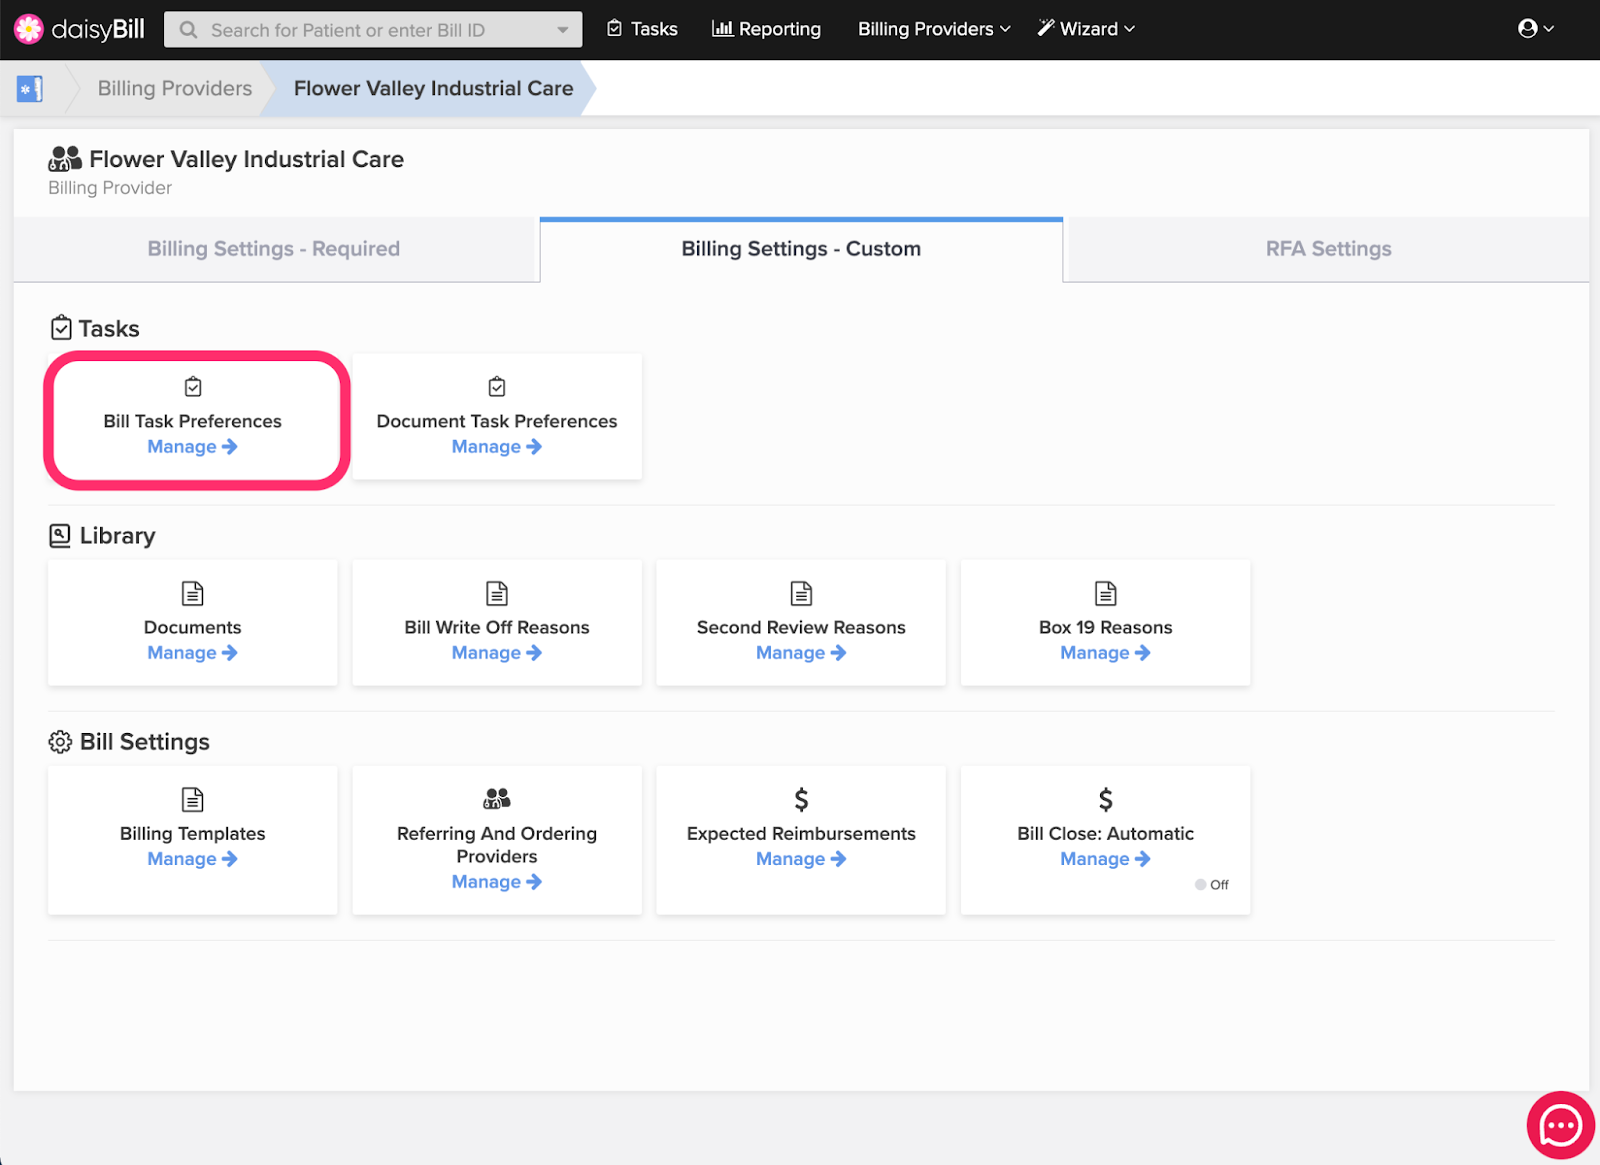Go to Billing Providers breadcrumb
The width and height of the screenshot is (1600, 1165).
(175, 88)
